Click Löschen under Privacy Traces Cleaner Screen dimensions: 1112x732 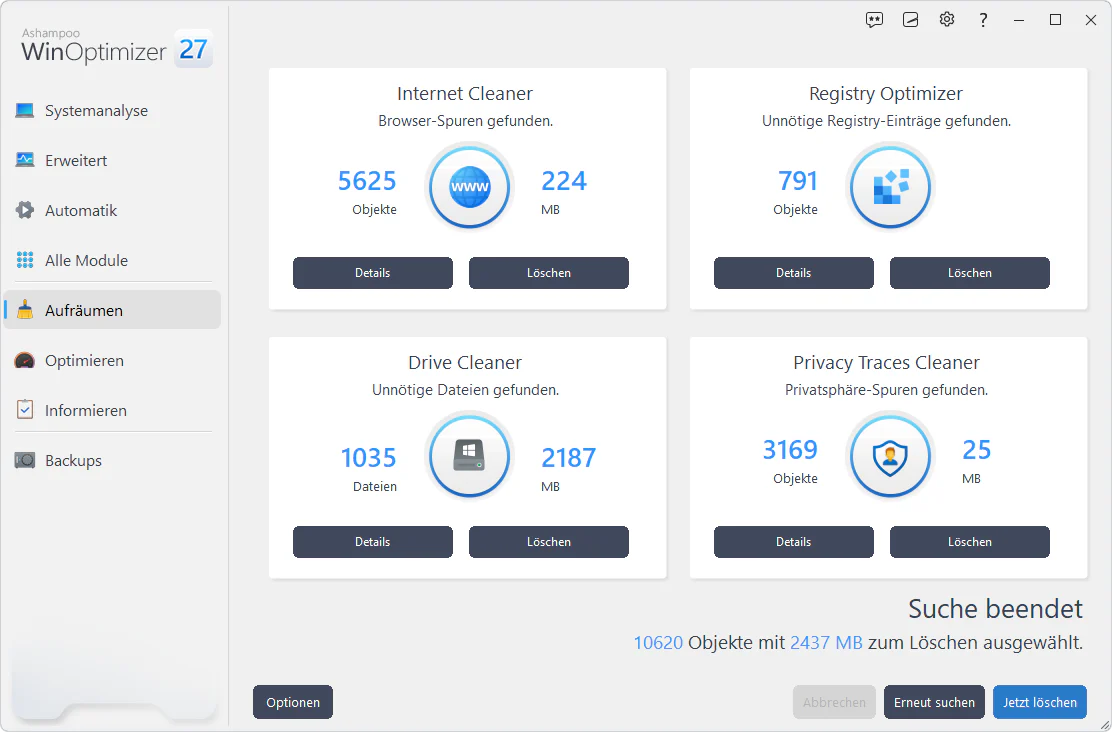point(969,541)
